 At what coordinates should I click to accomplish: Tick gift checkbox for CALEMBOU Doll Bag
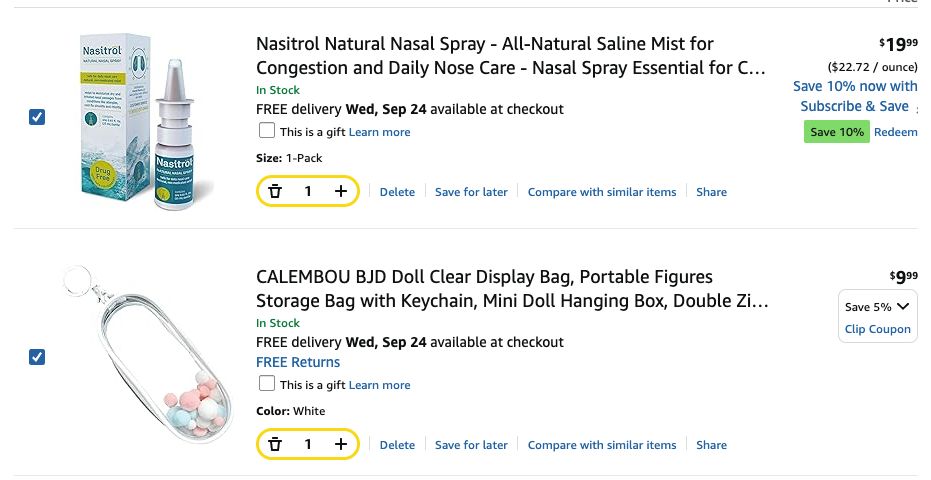pos(267,384)
